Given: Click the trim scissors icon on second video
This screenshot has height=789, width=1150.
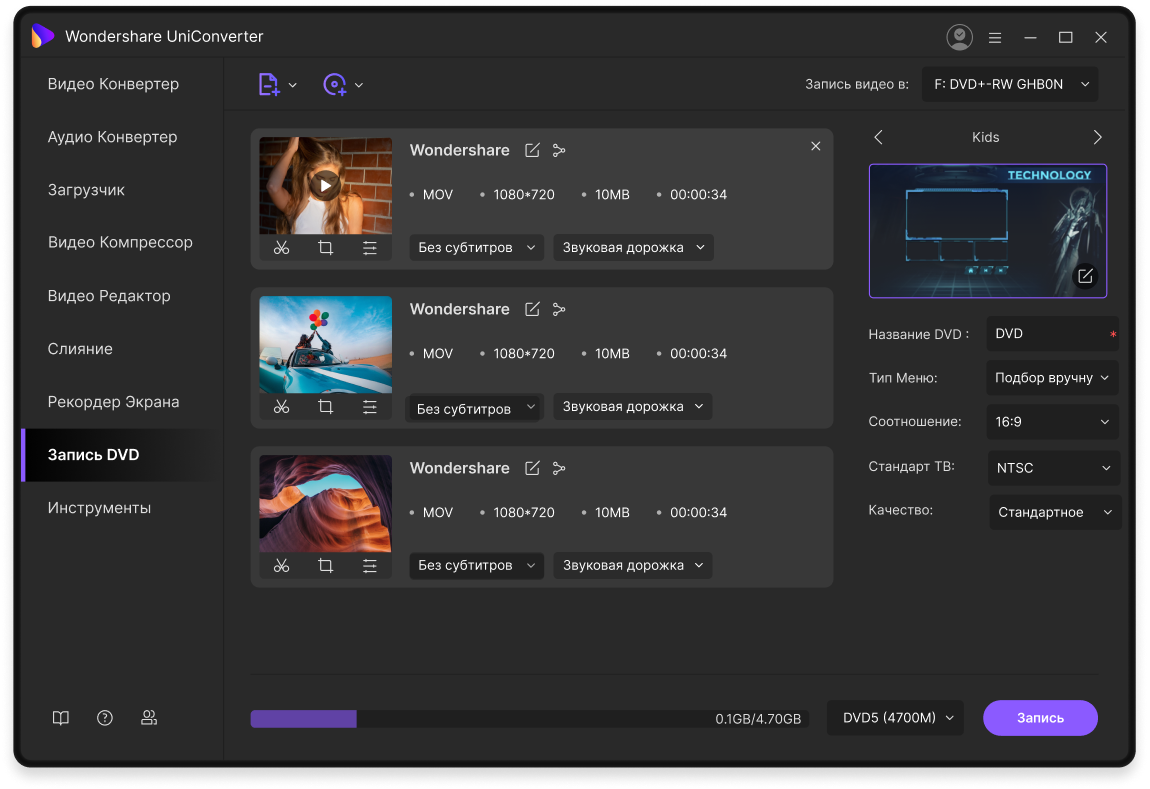Looking at the screenshot, I should pos(282,406).
